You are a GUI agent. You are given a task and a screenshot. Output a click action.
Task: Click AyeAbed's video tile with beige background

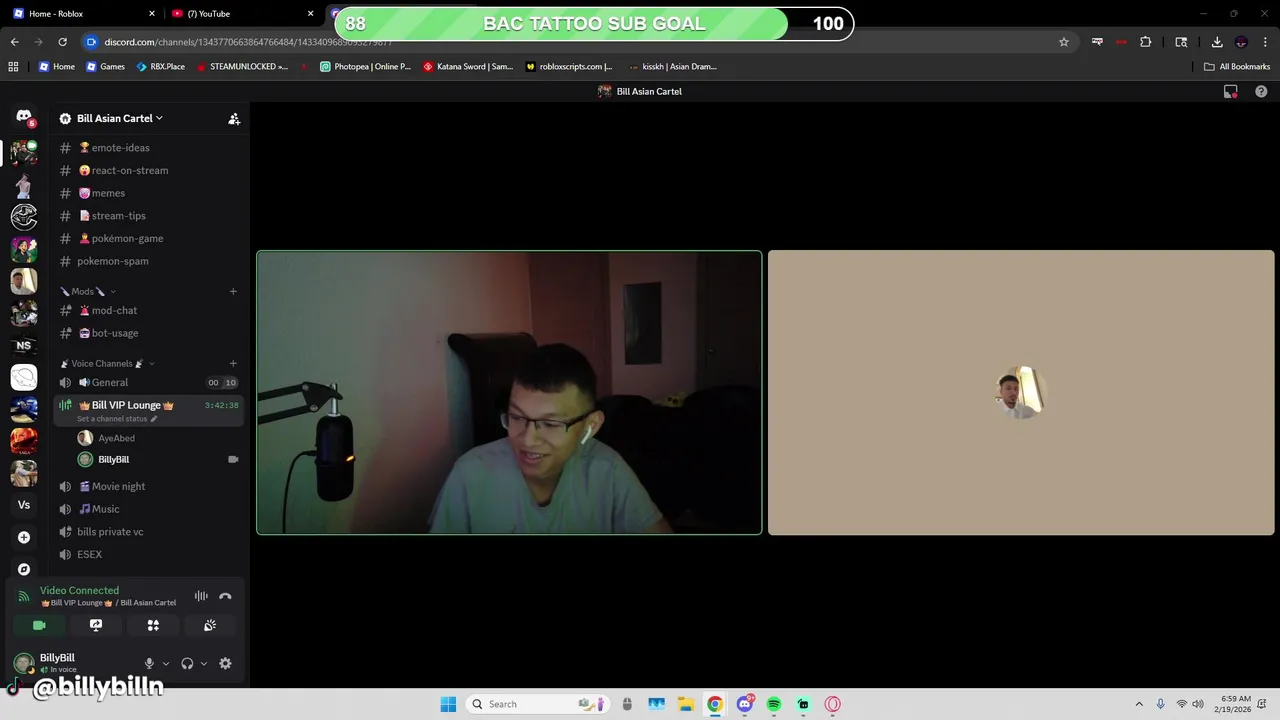pos(1021,392)
